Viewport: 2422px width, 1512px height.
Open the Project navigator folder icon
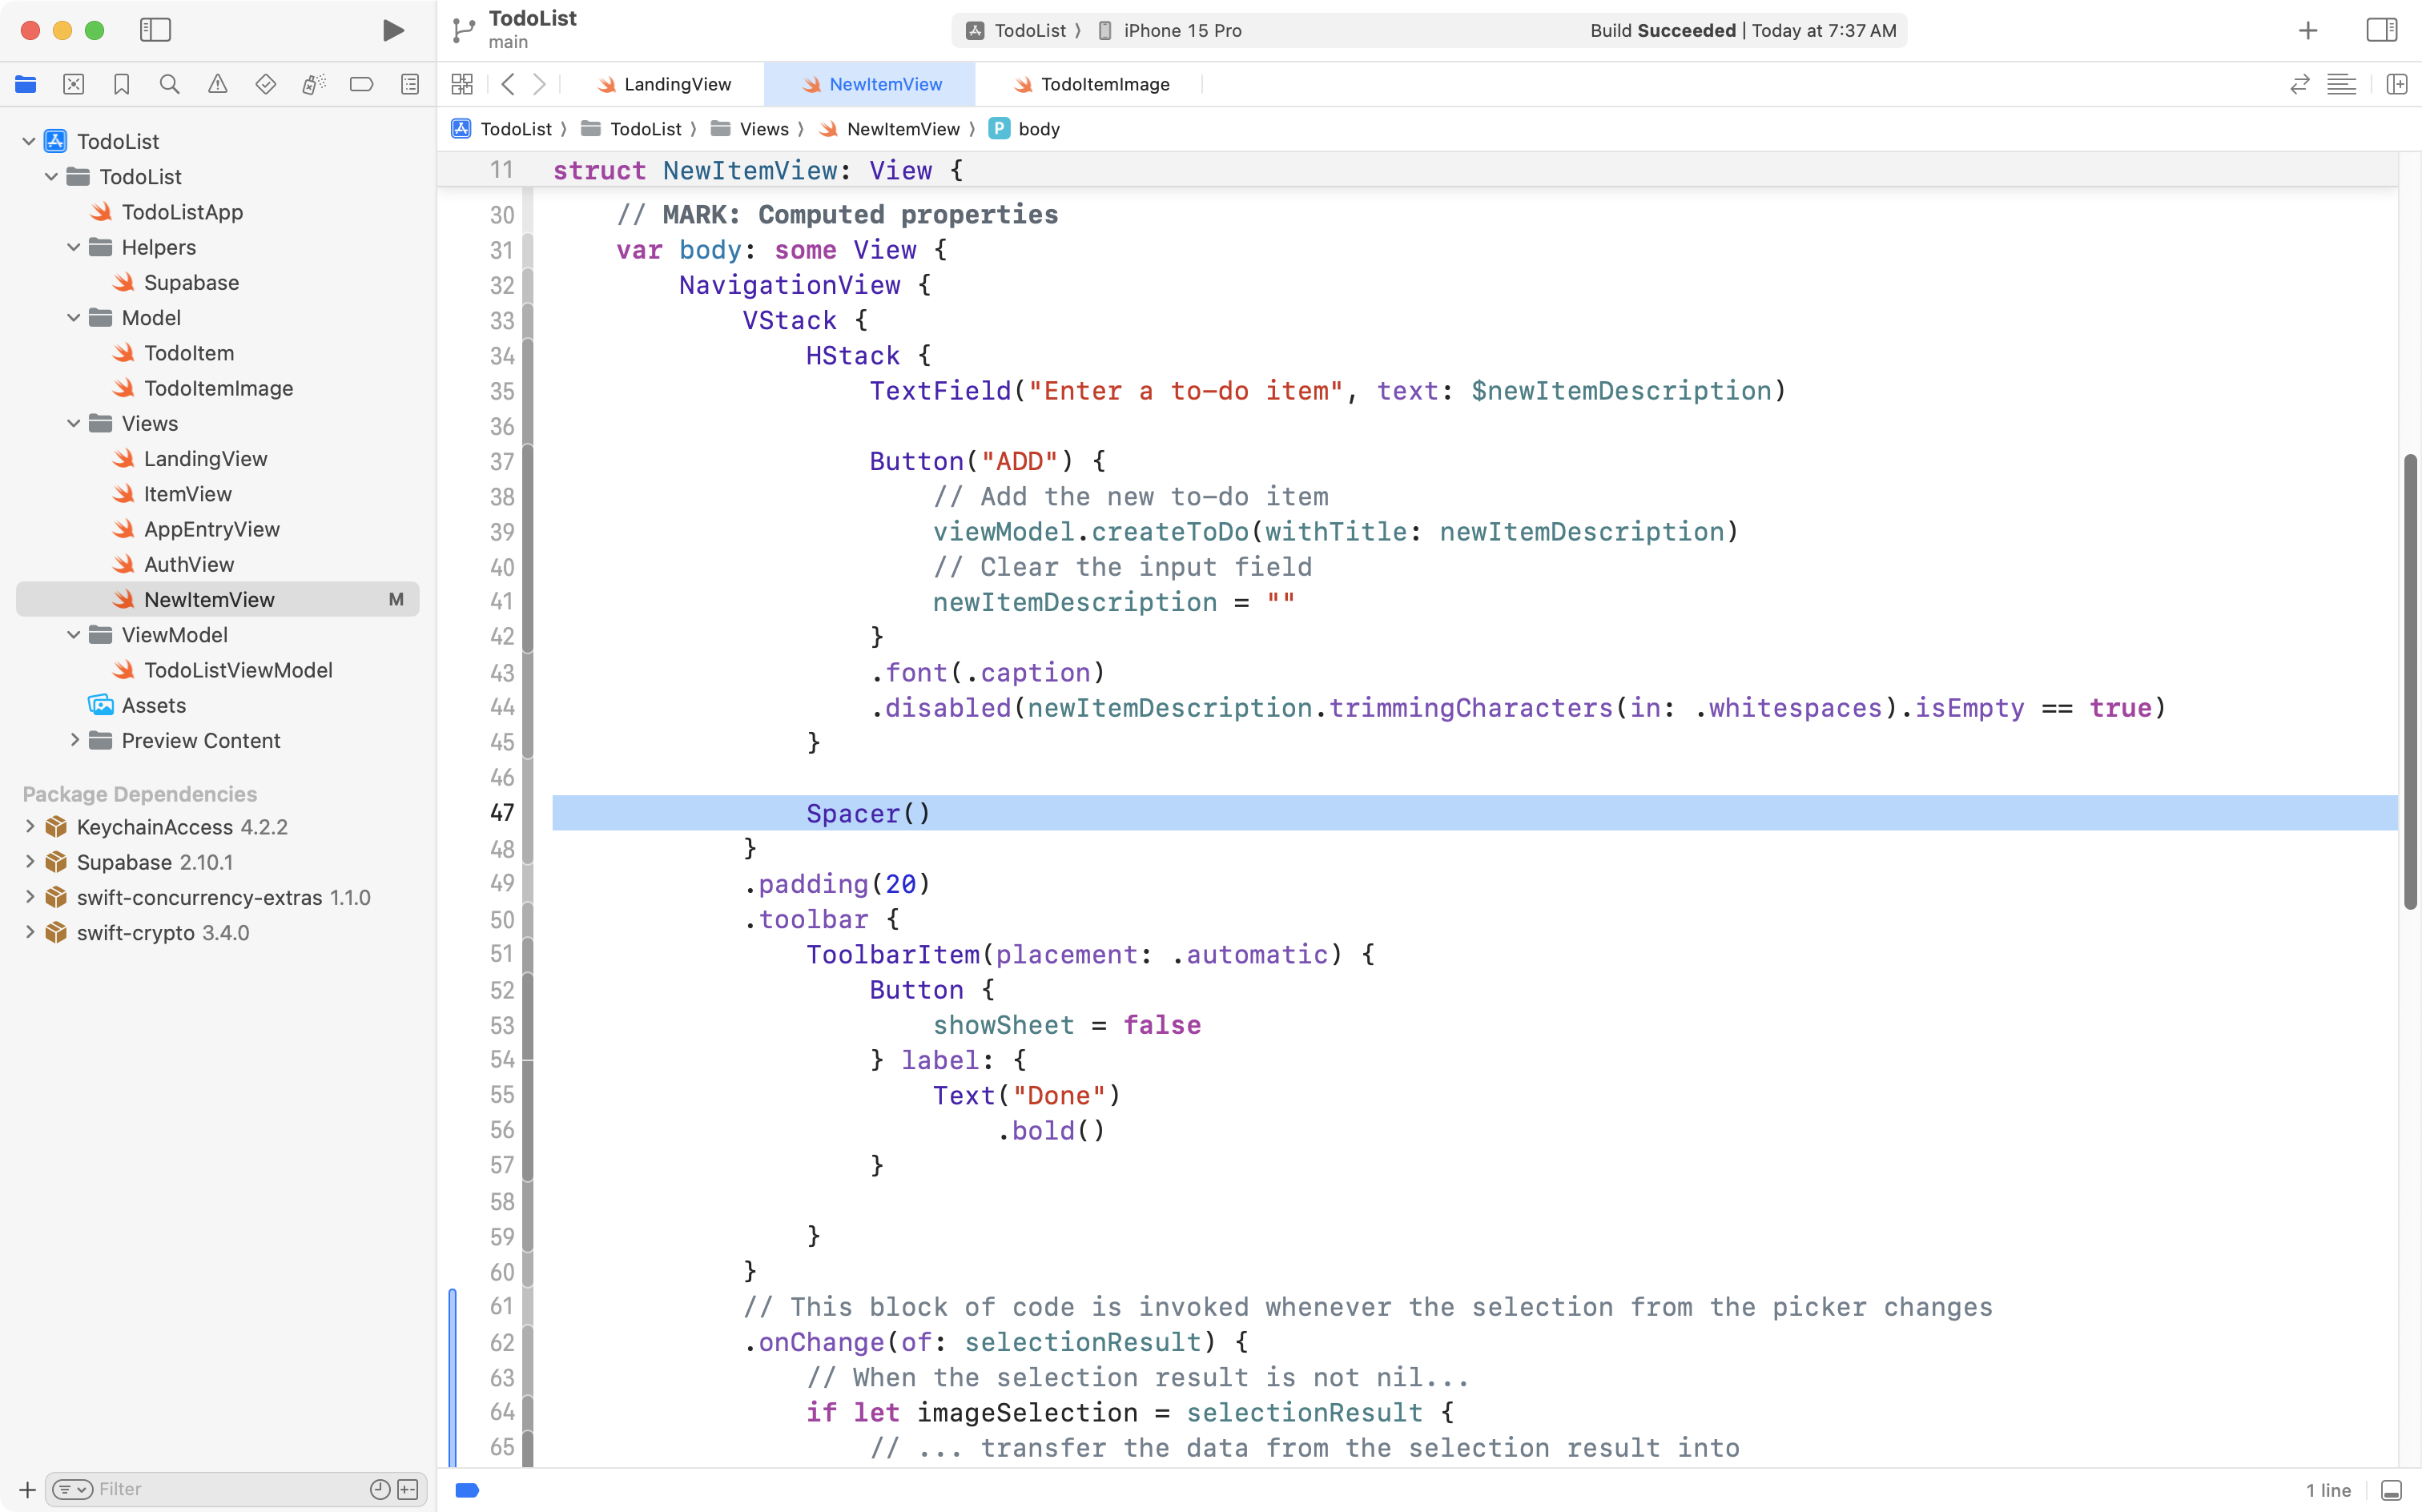(25, 84)
